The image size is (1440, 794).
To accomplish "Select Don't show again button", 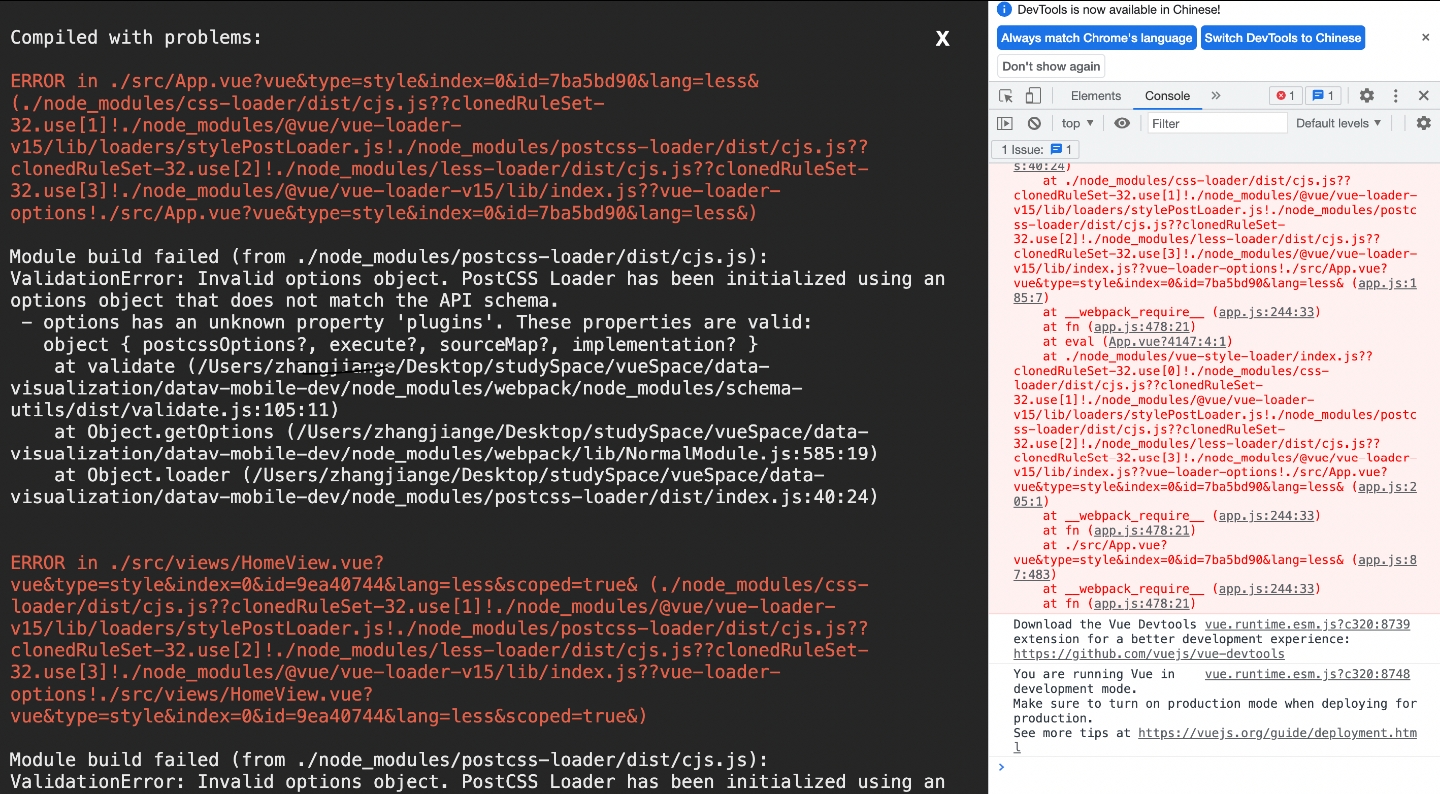I will click(1051, 66).
